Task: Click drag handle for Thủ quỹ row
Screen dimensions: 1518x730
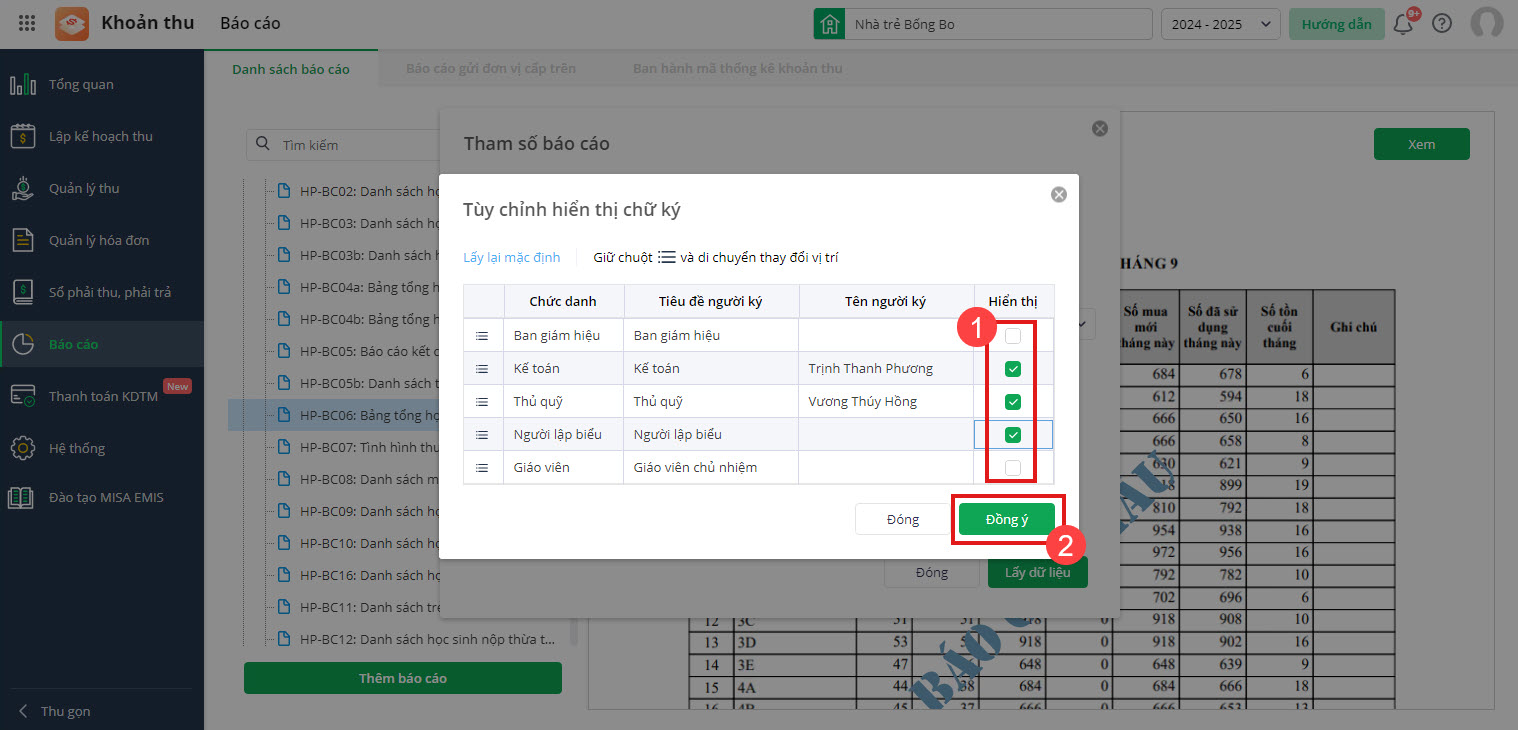Action: [482, 402]
